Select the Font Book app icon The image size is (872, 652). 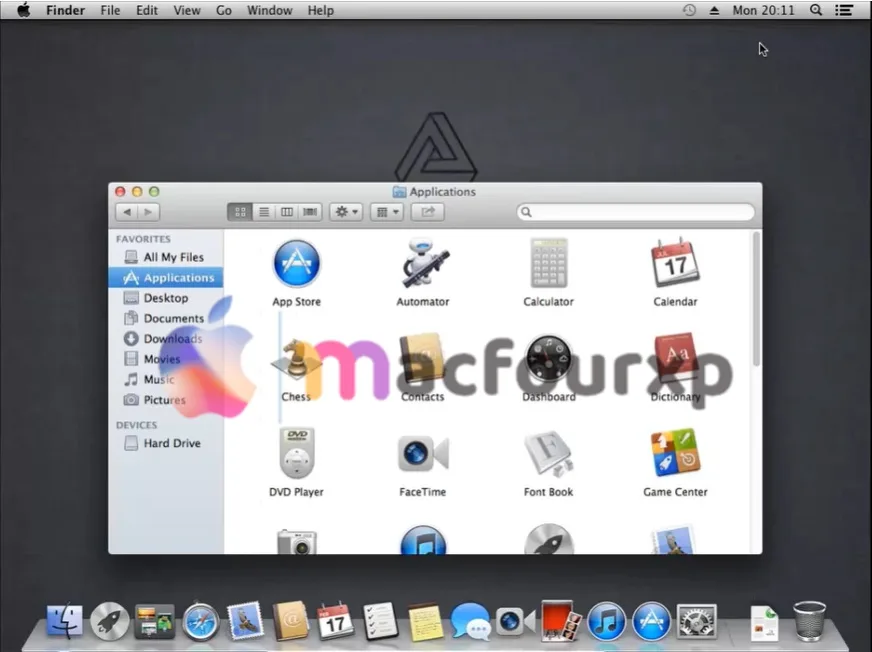pos(548,453)
